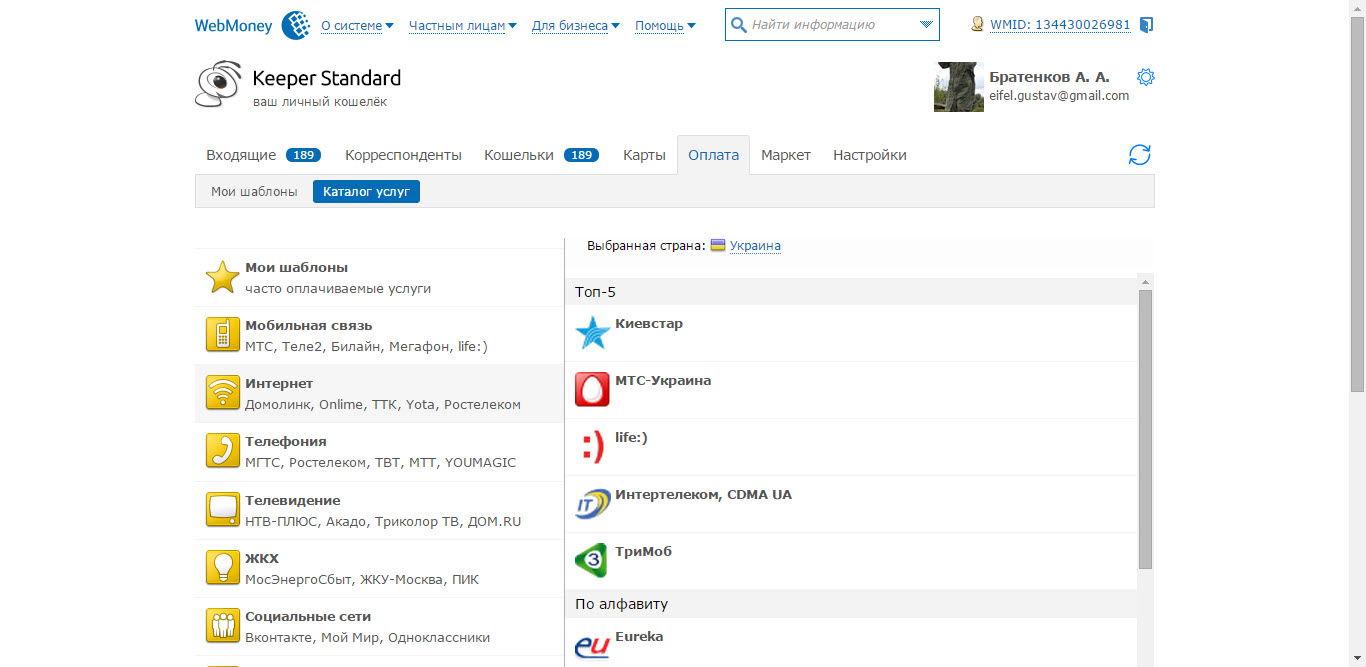Choose the 'Интернет' Wi-Fi icon
The image size is (1366, 667).
tap(222, 393)
